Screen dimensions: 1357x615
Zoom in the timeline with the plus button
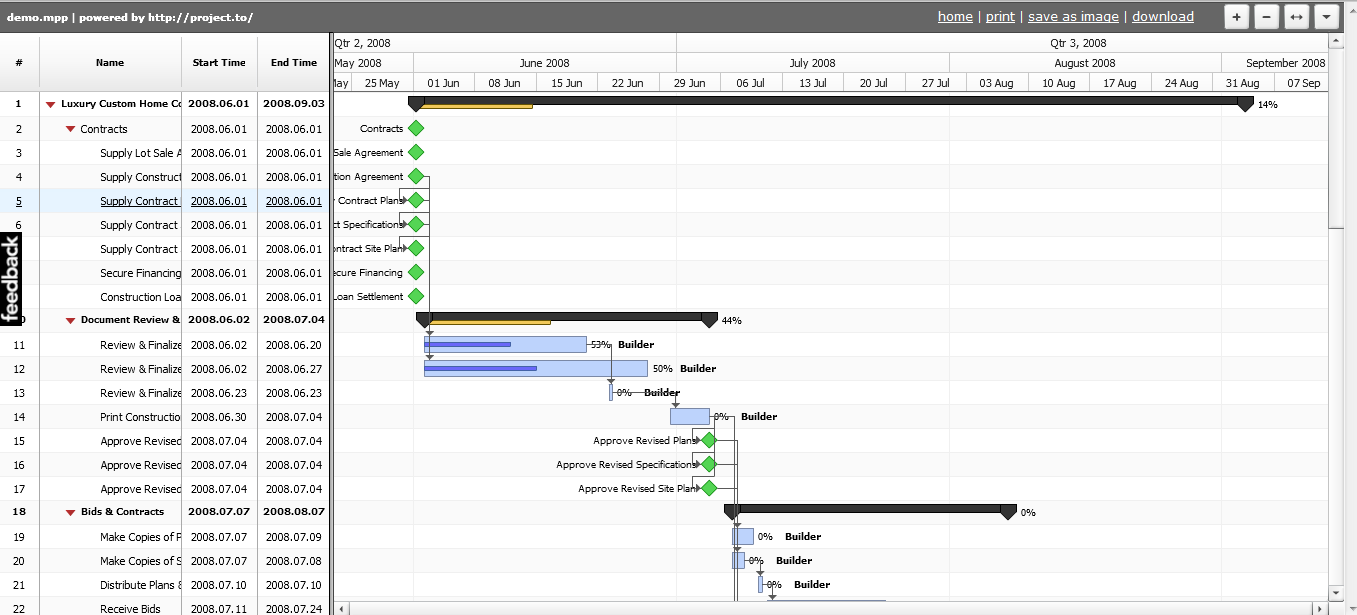(x=1236, y=16)
